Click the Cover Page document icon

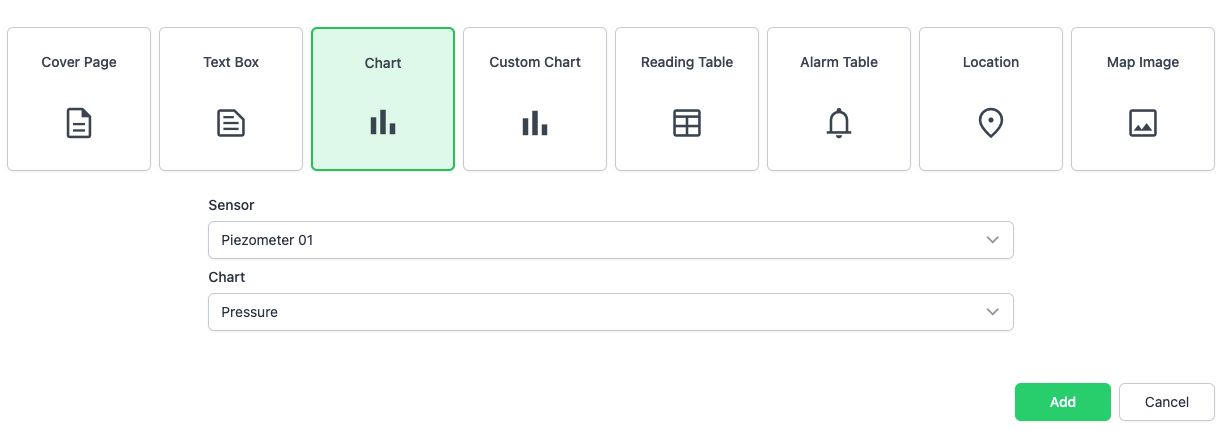pos(79,123)
